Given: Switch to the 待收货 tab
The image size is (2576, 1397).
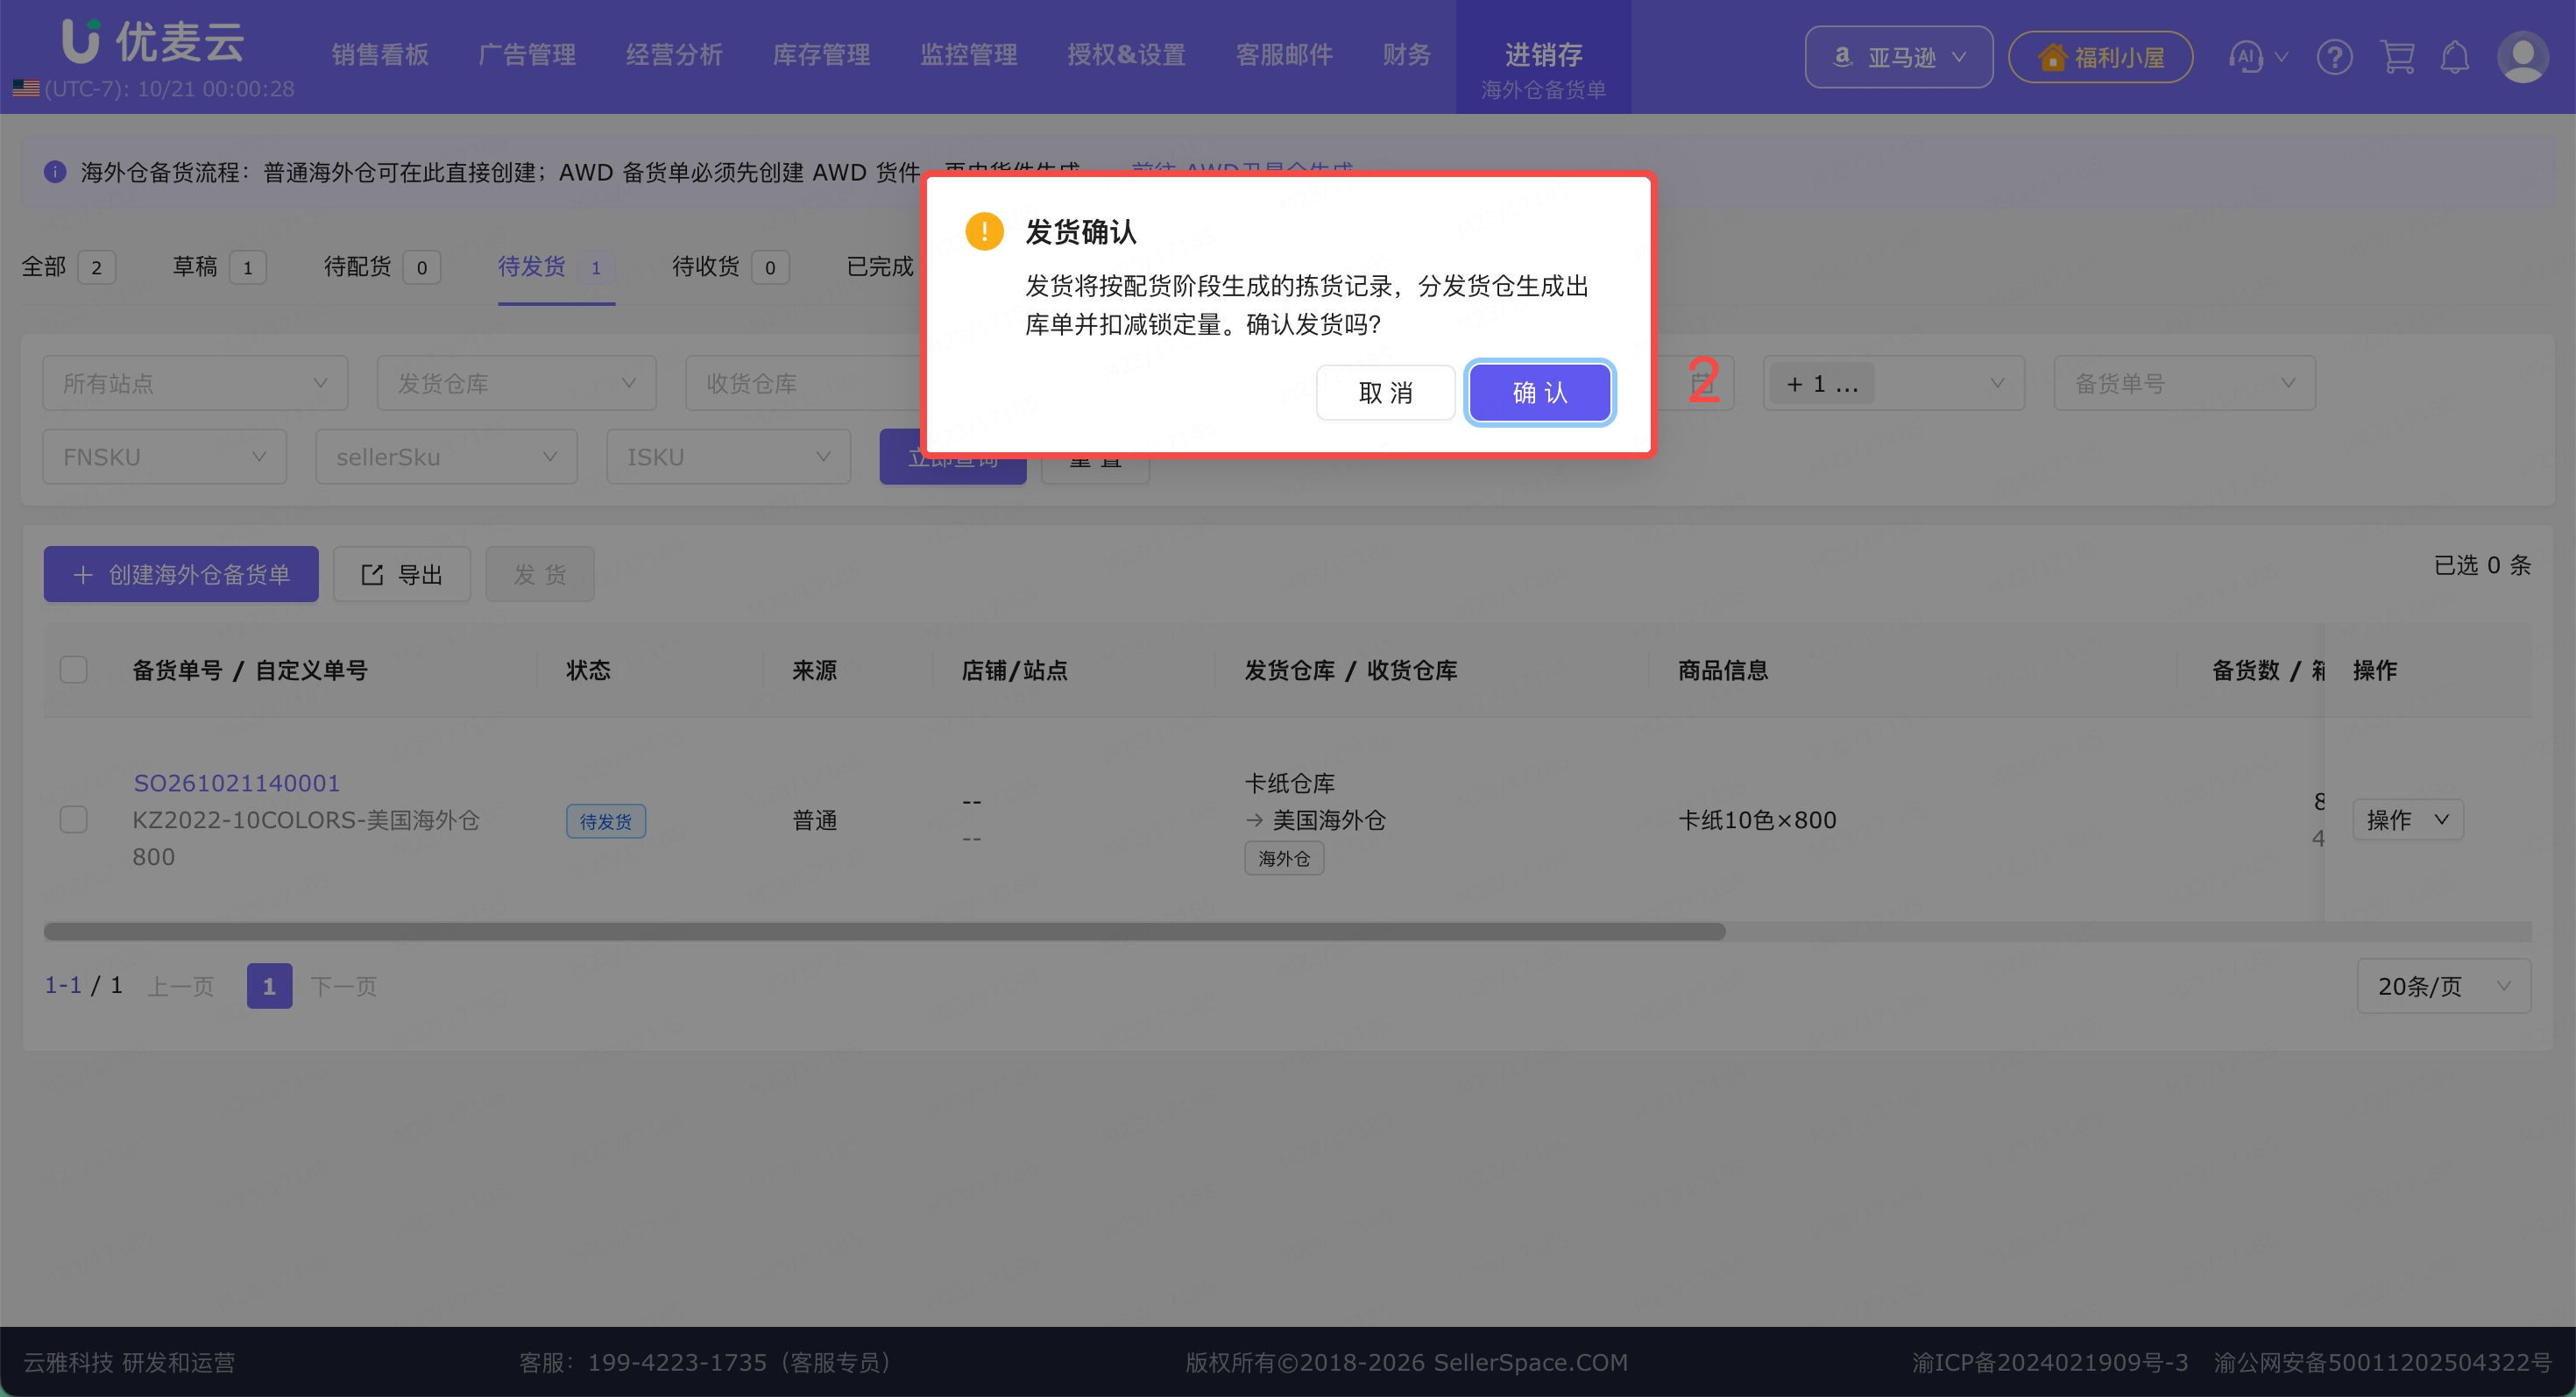Looking at the screenshot, I should coord(730,267).
